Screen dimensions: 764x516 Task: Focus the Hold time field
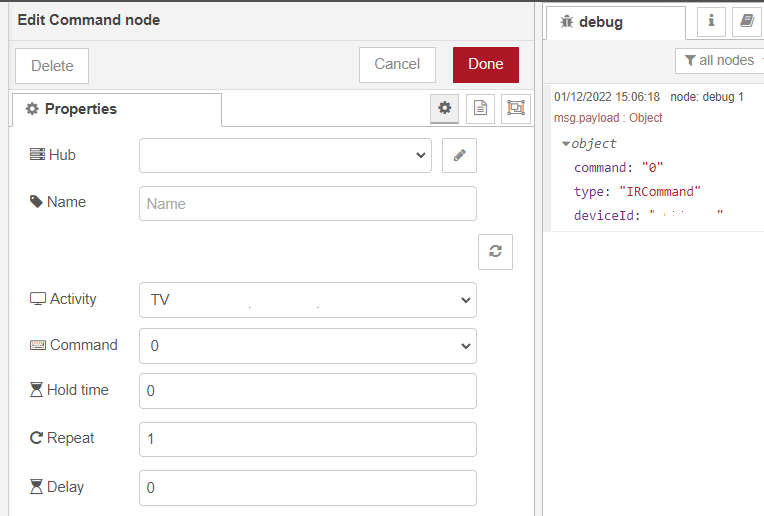[308, 391]
